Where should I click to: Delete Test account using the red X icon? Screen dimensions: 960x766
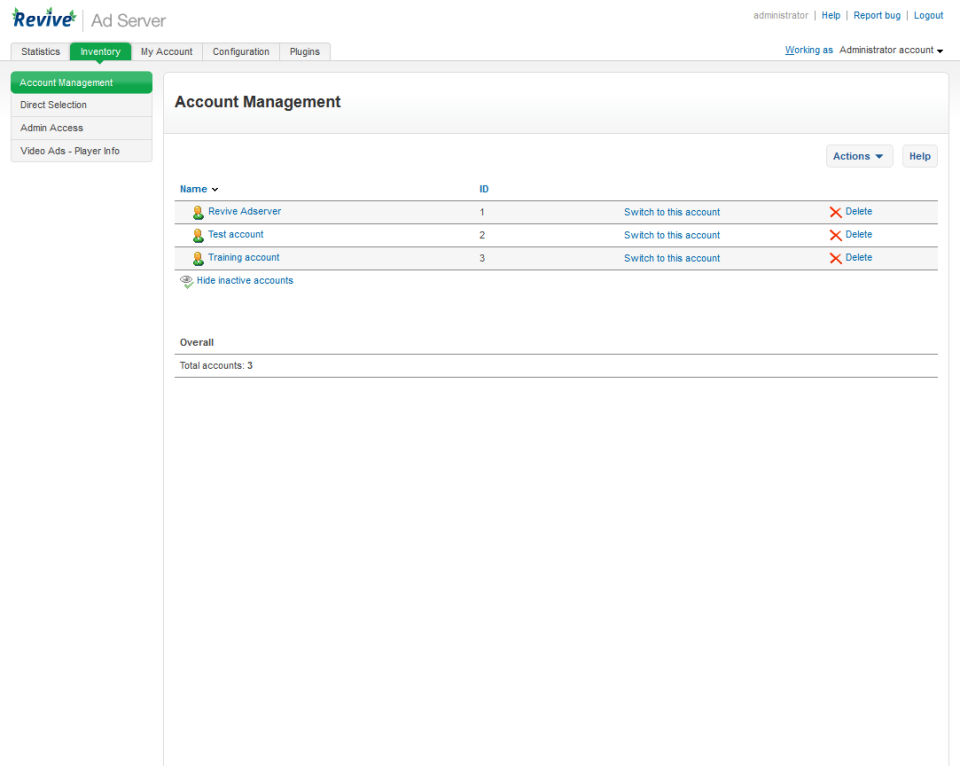838,234
